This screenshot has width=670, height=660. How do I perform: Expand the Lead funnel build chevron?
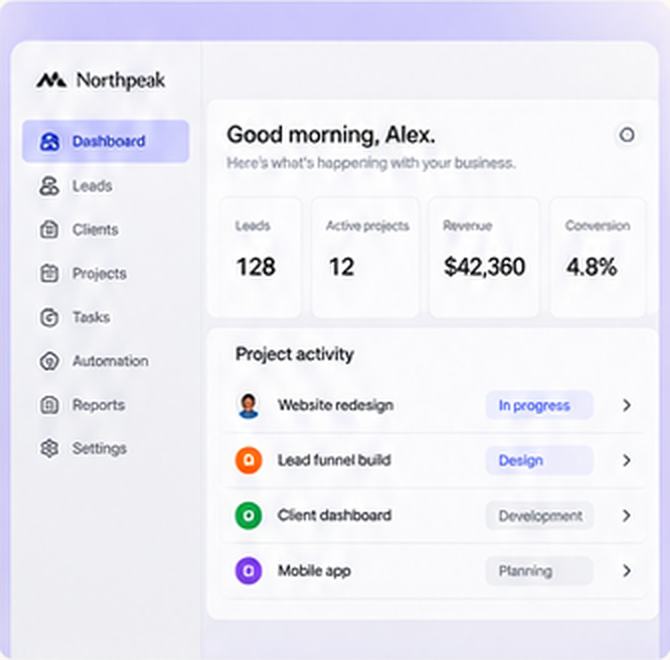627,460
